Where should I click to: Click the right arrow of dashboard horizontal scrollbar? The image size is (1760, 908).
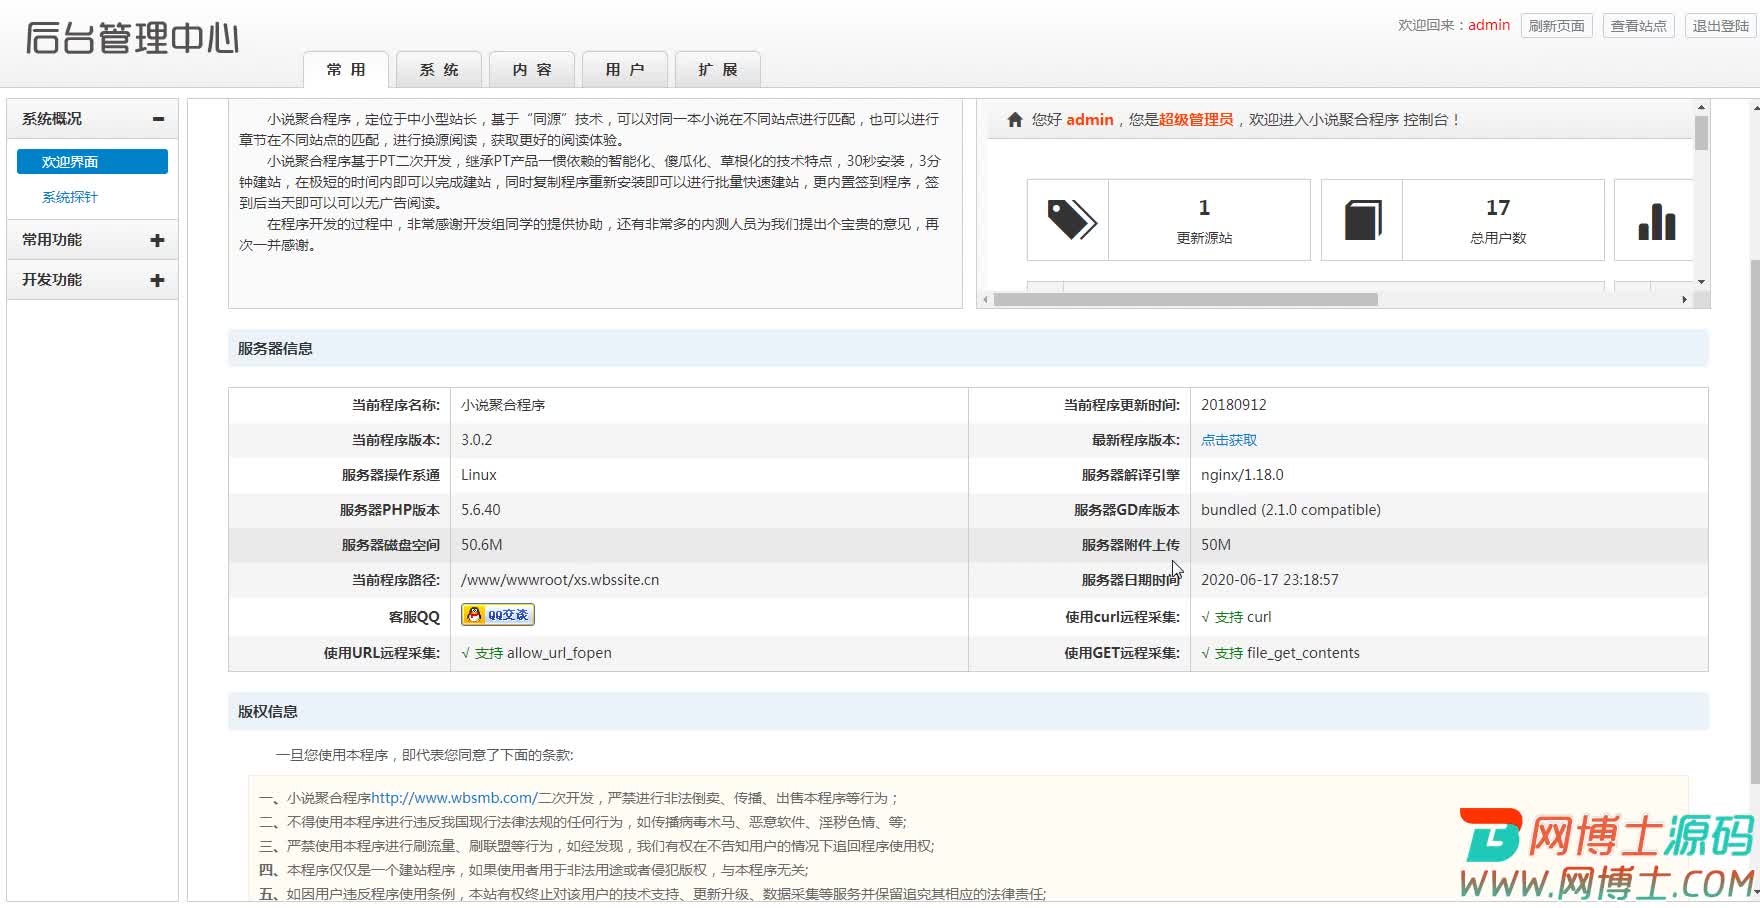click(1684, 299)
